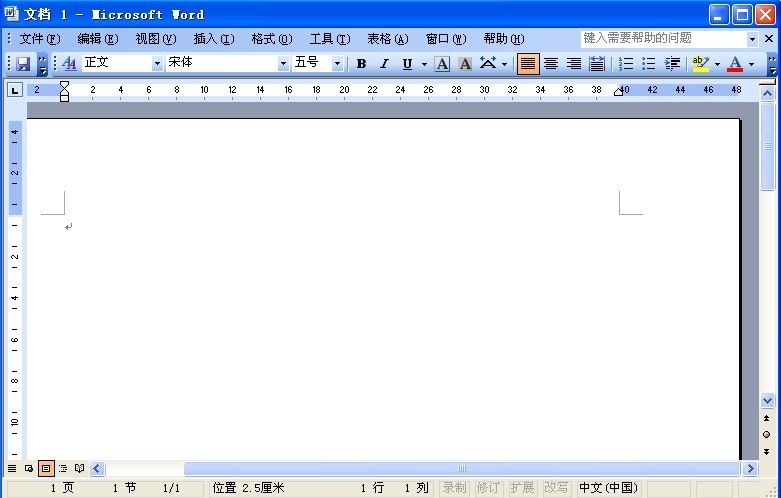Click vertical scrollbar up arrow
Viewport: 781px width, 498px height.
(767, 93)
